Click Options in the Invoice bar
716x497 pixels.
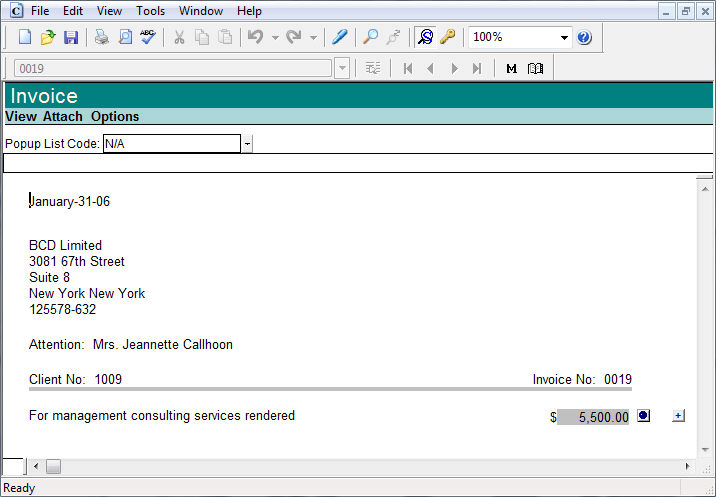pos(115,116)
